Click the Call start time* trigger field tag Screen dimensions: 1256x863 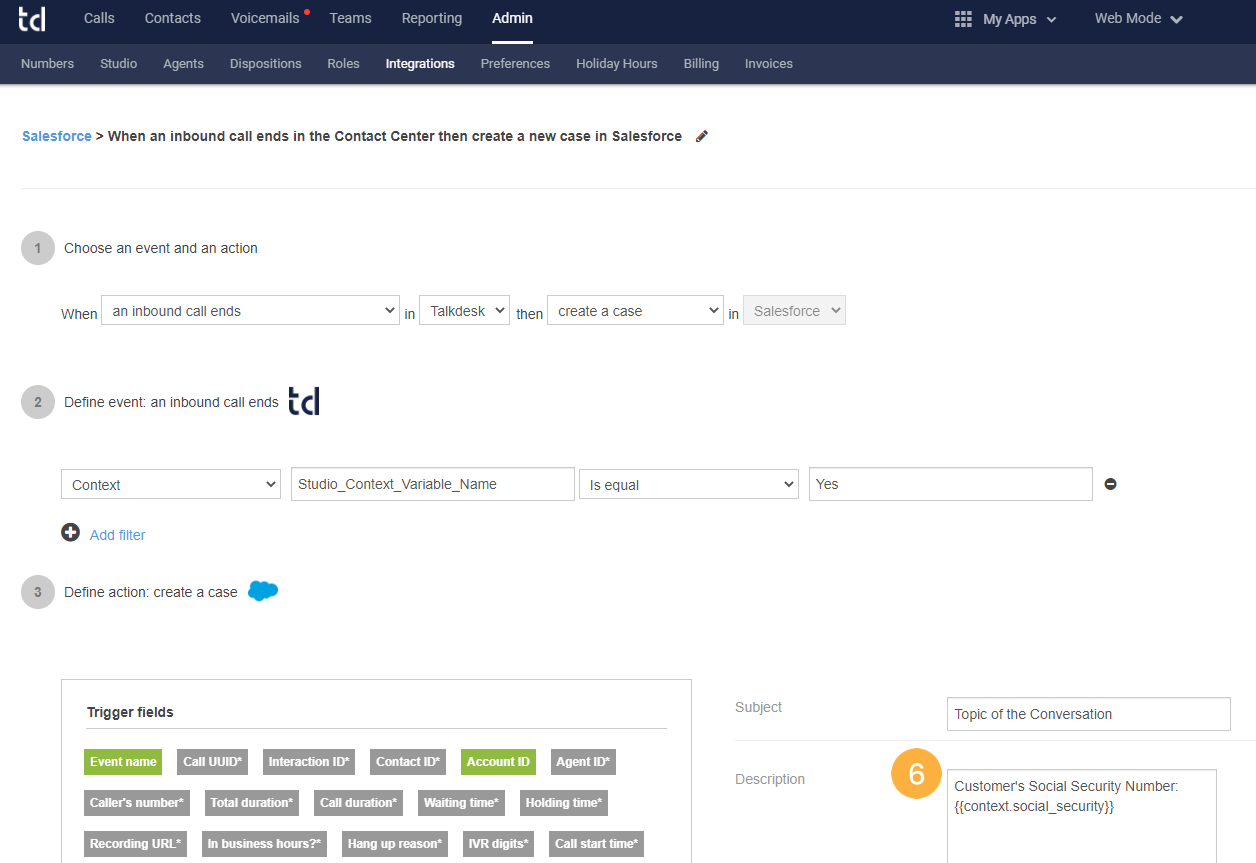point(597,844)
